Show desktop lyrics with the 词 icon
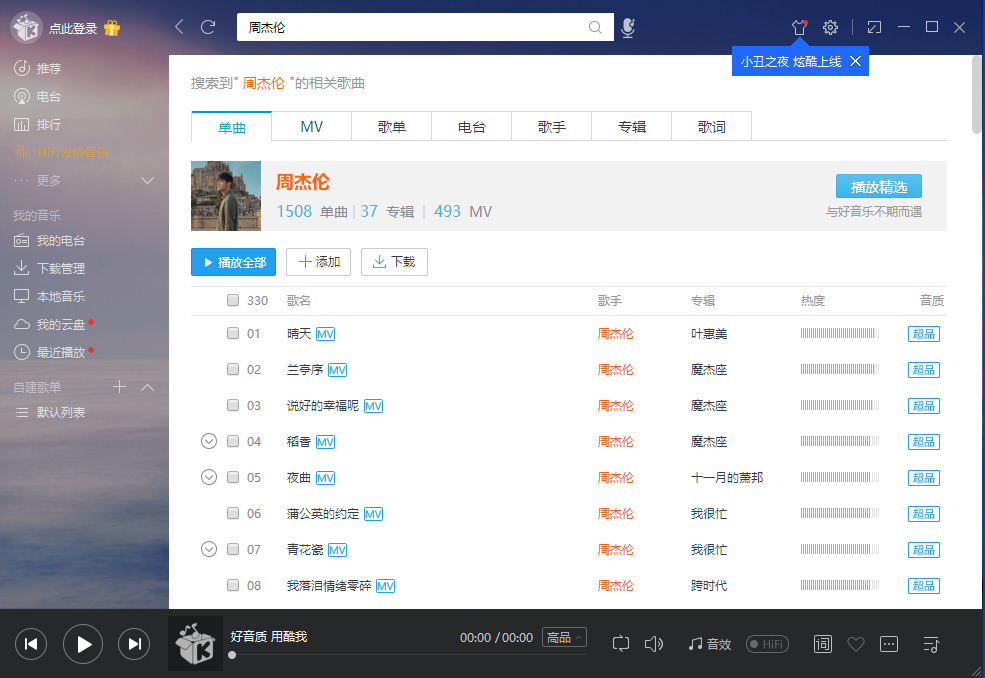 pos(822,644)
